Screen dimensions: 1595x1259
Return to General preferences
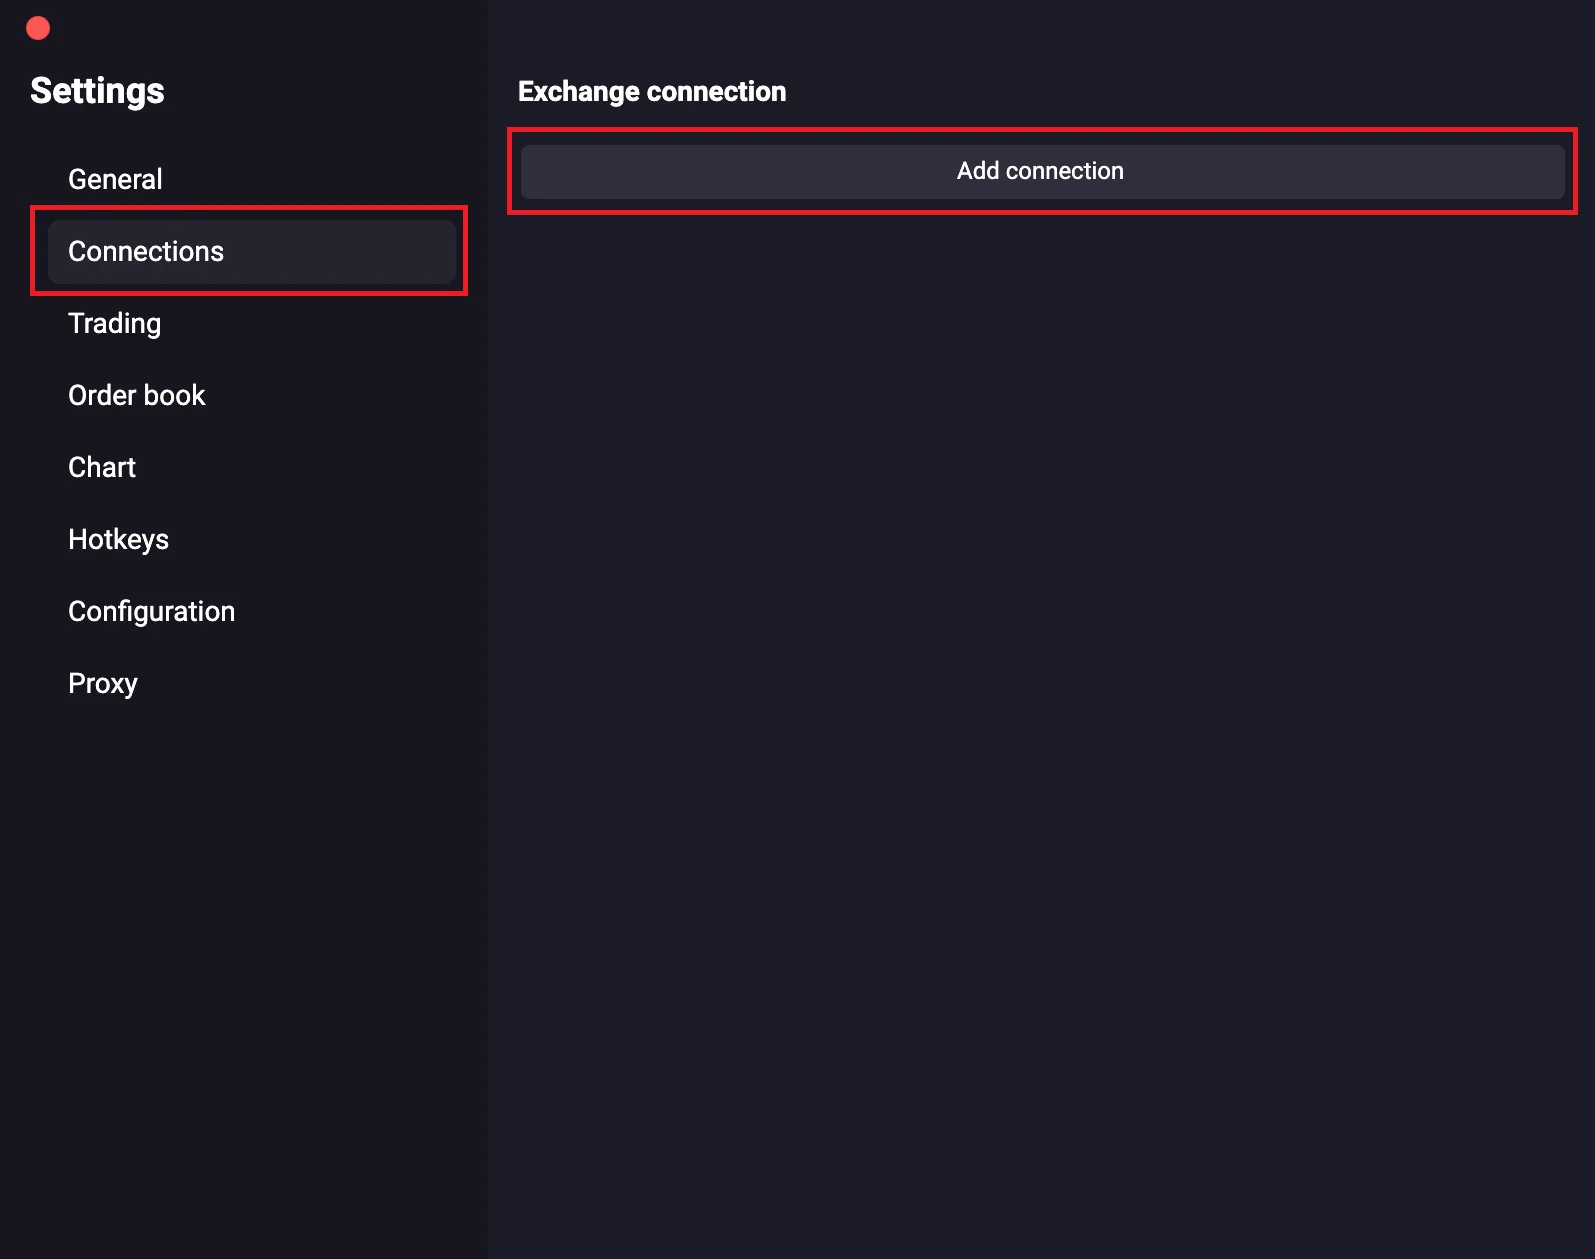pos(115,179)
